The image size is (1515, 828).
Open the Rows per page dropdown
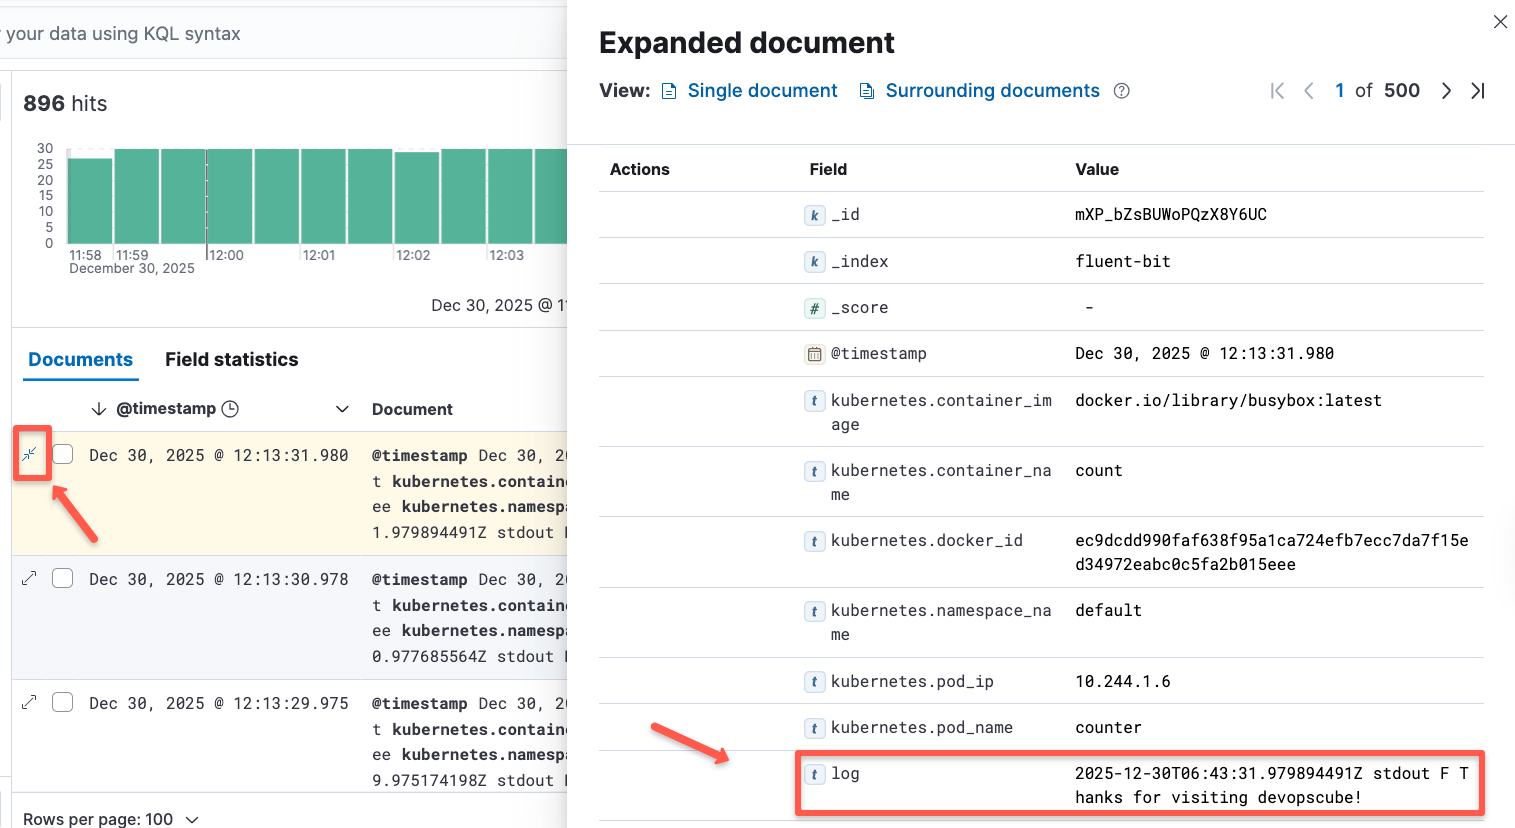coord(110,819)
